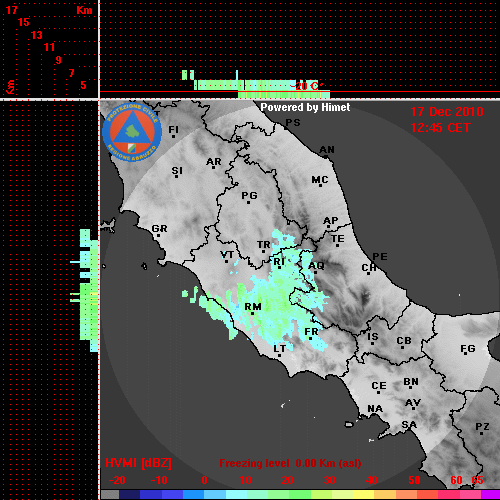This screenshot has width=500, height=500.
Task: Click the 11 km height axis label
Action: click(x=49, y=47)
